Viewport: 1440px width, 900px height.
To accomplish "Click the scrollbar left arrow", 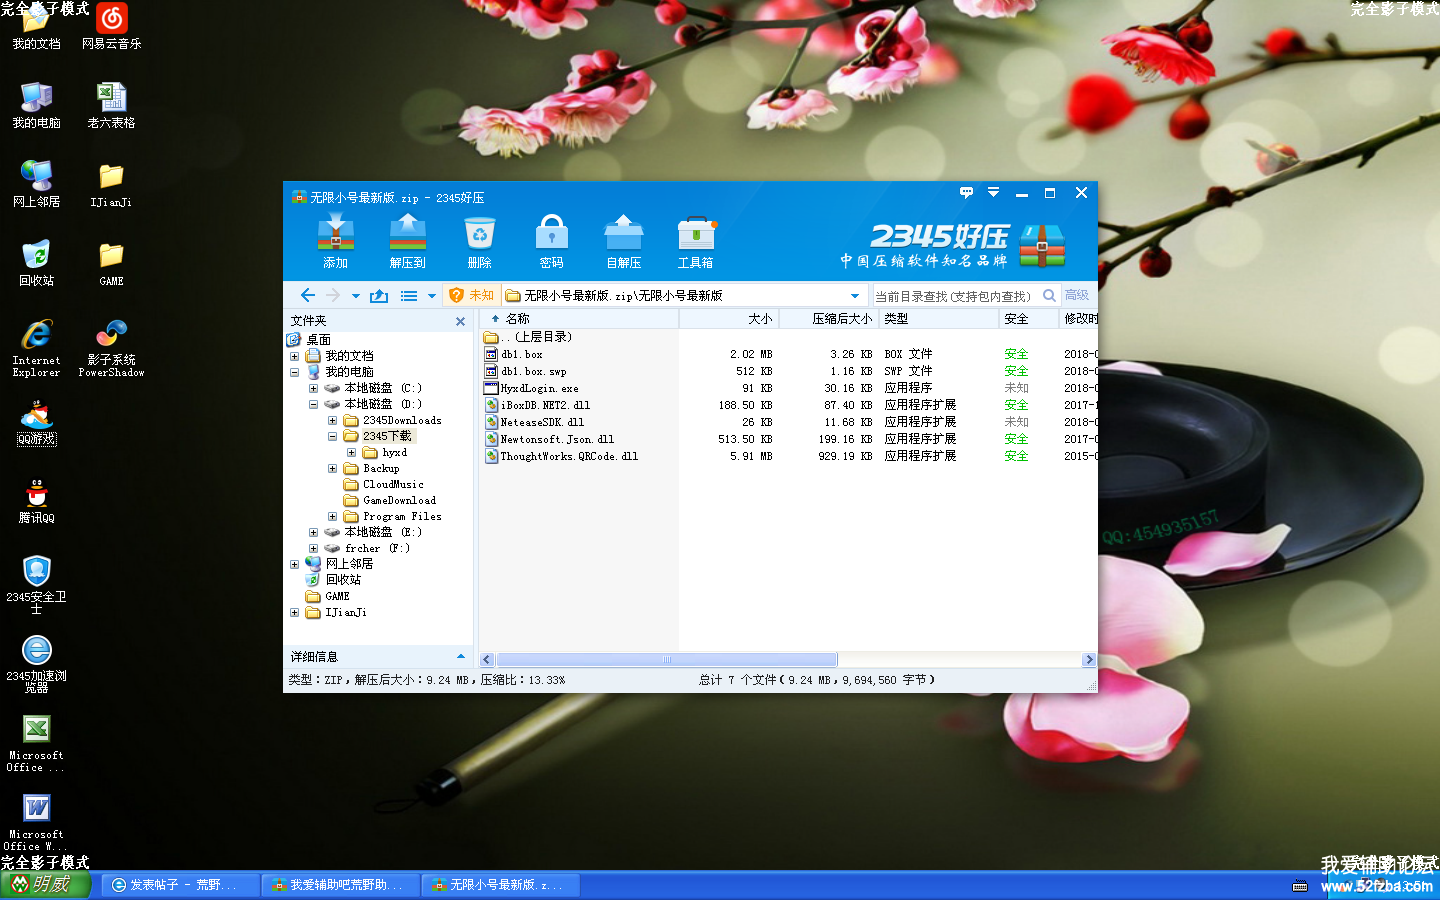I will (487, 660).
